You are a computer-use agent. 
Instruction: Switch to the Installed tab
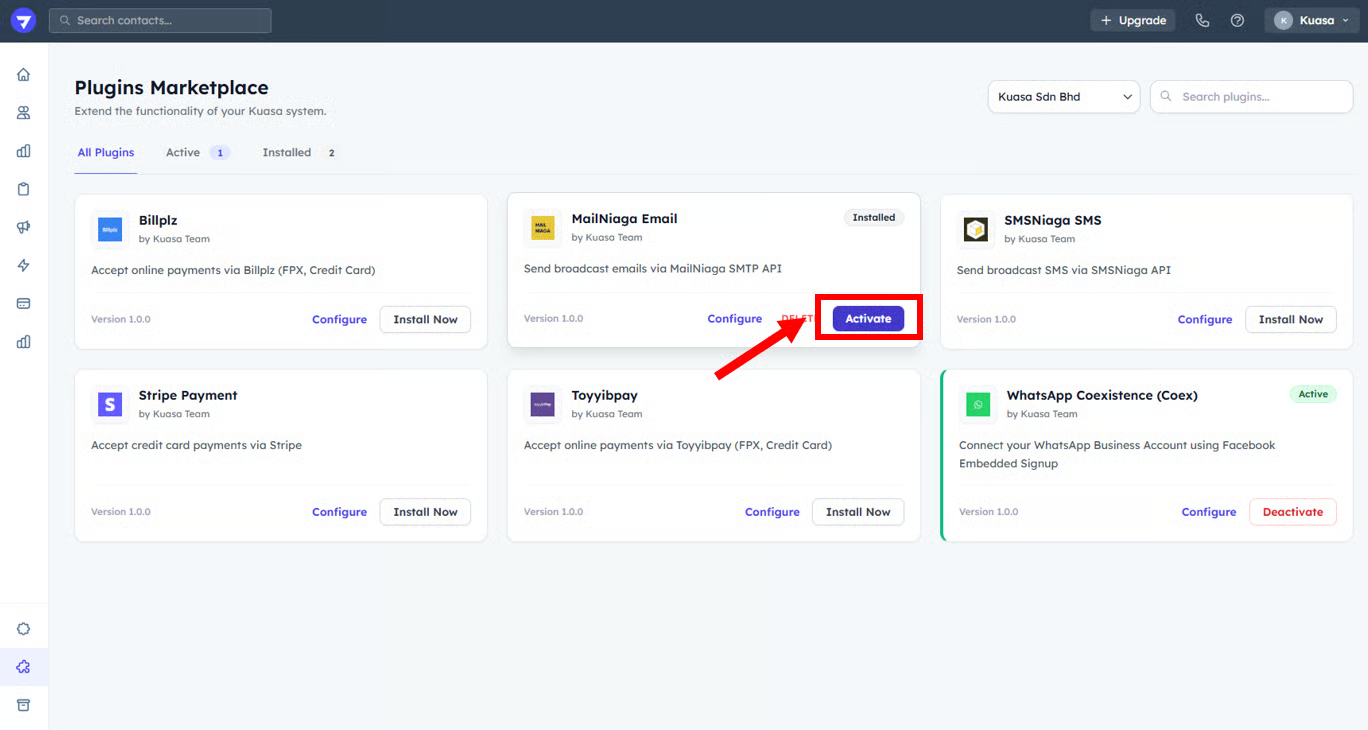coord(287,153)
